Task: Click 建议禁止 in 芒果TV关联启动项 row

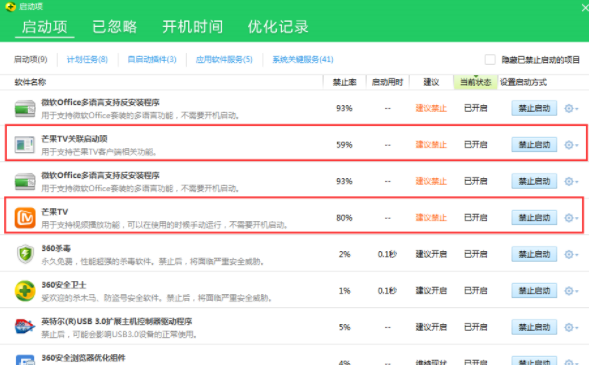Action: click(431, 145)
